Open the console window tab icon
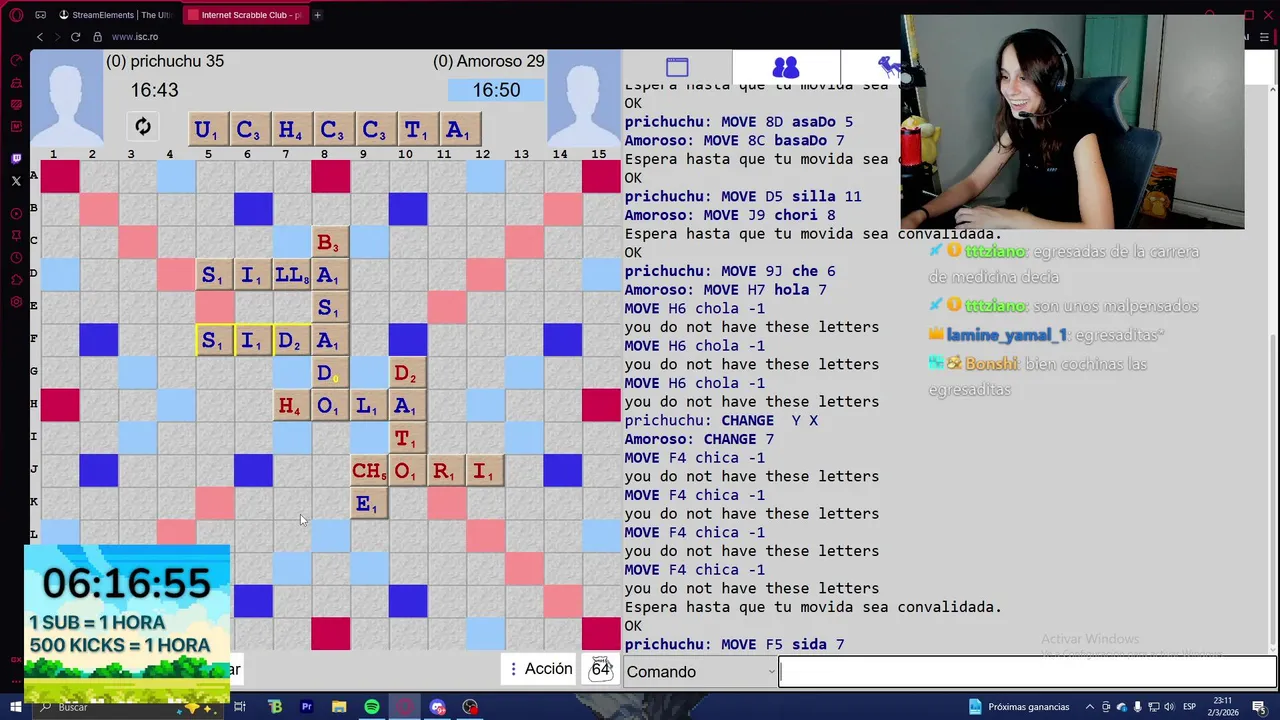The width and height of the screenshot is (1280, 720). coord(677,67)
